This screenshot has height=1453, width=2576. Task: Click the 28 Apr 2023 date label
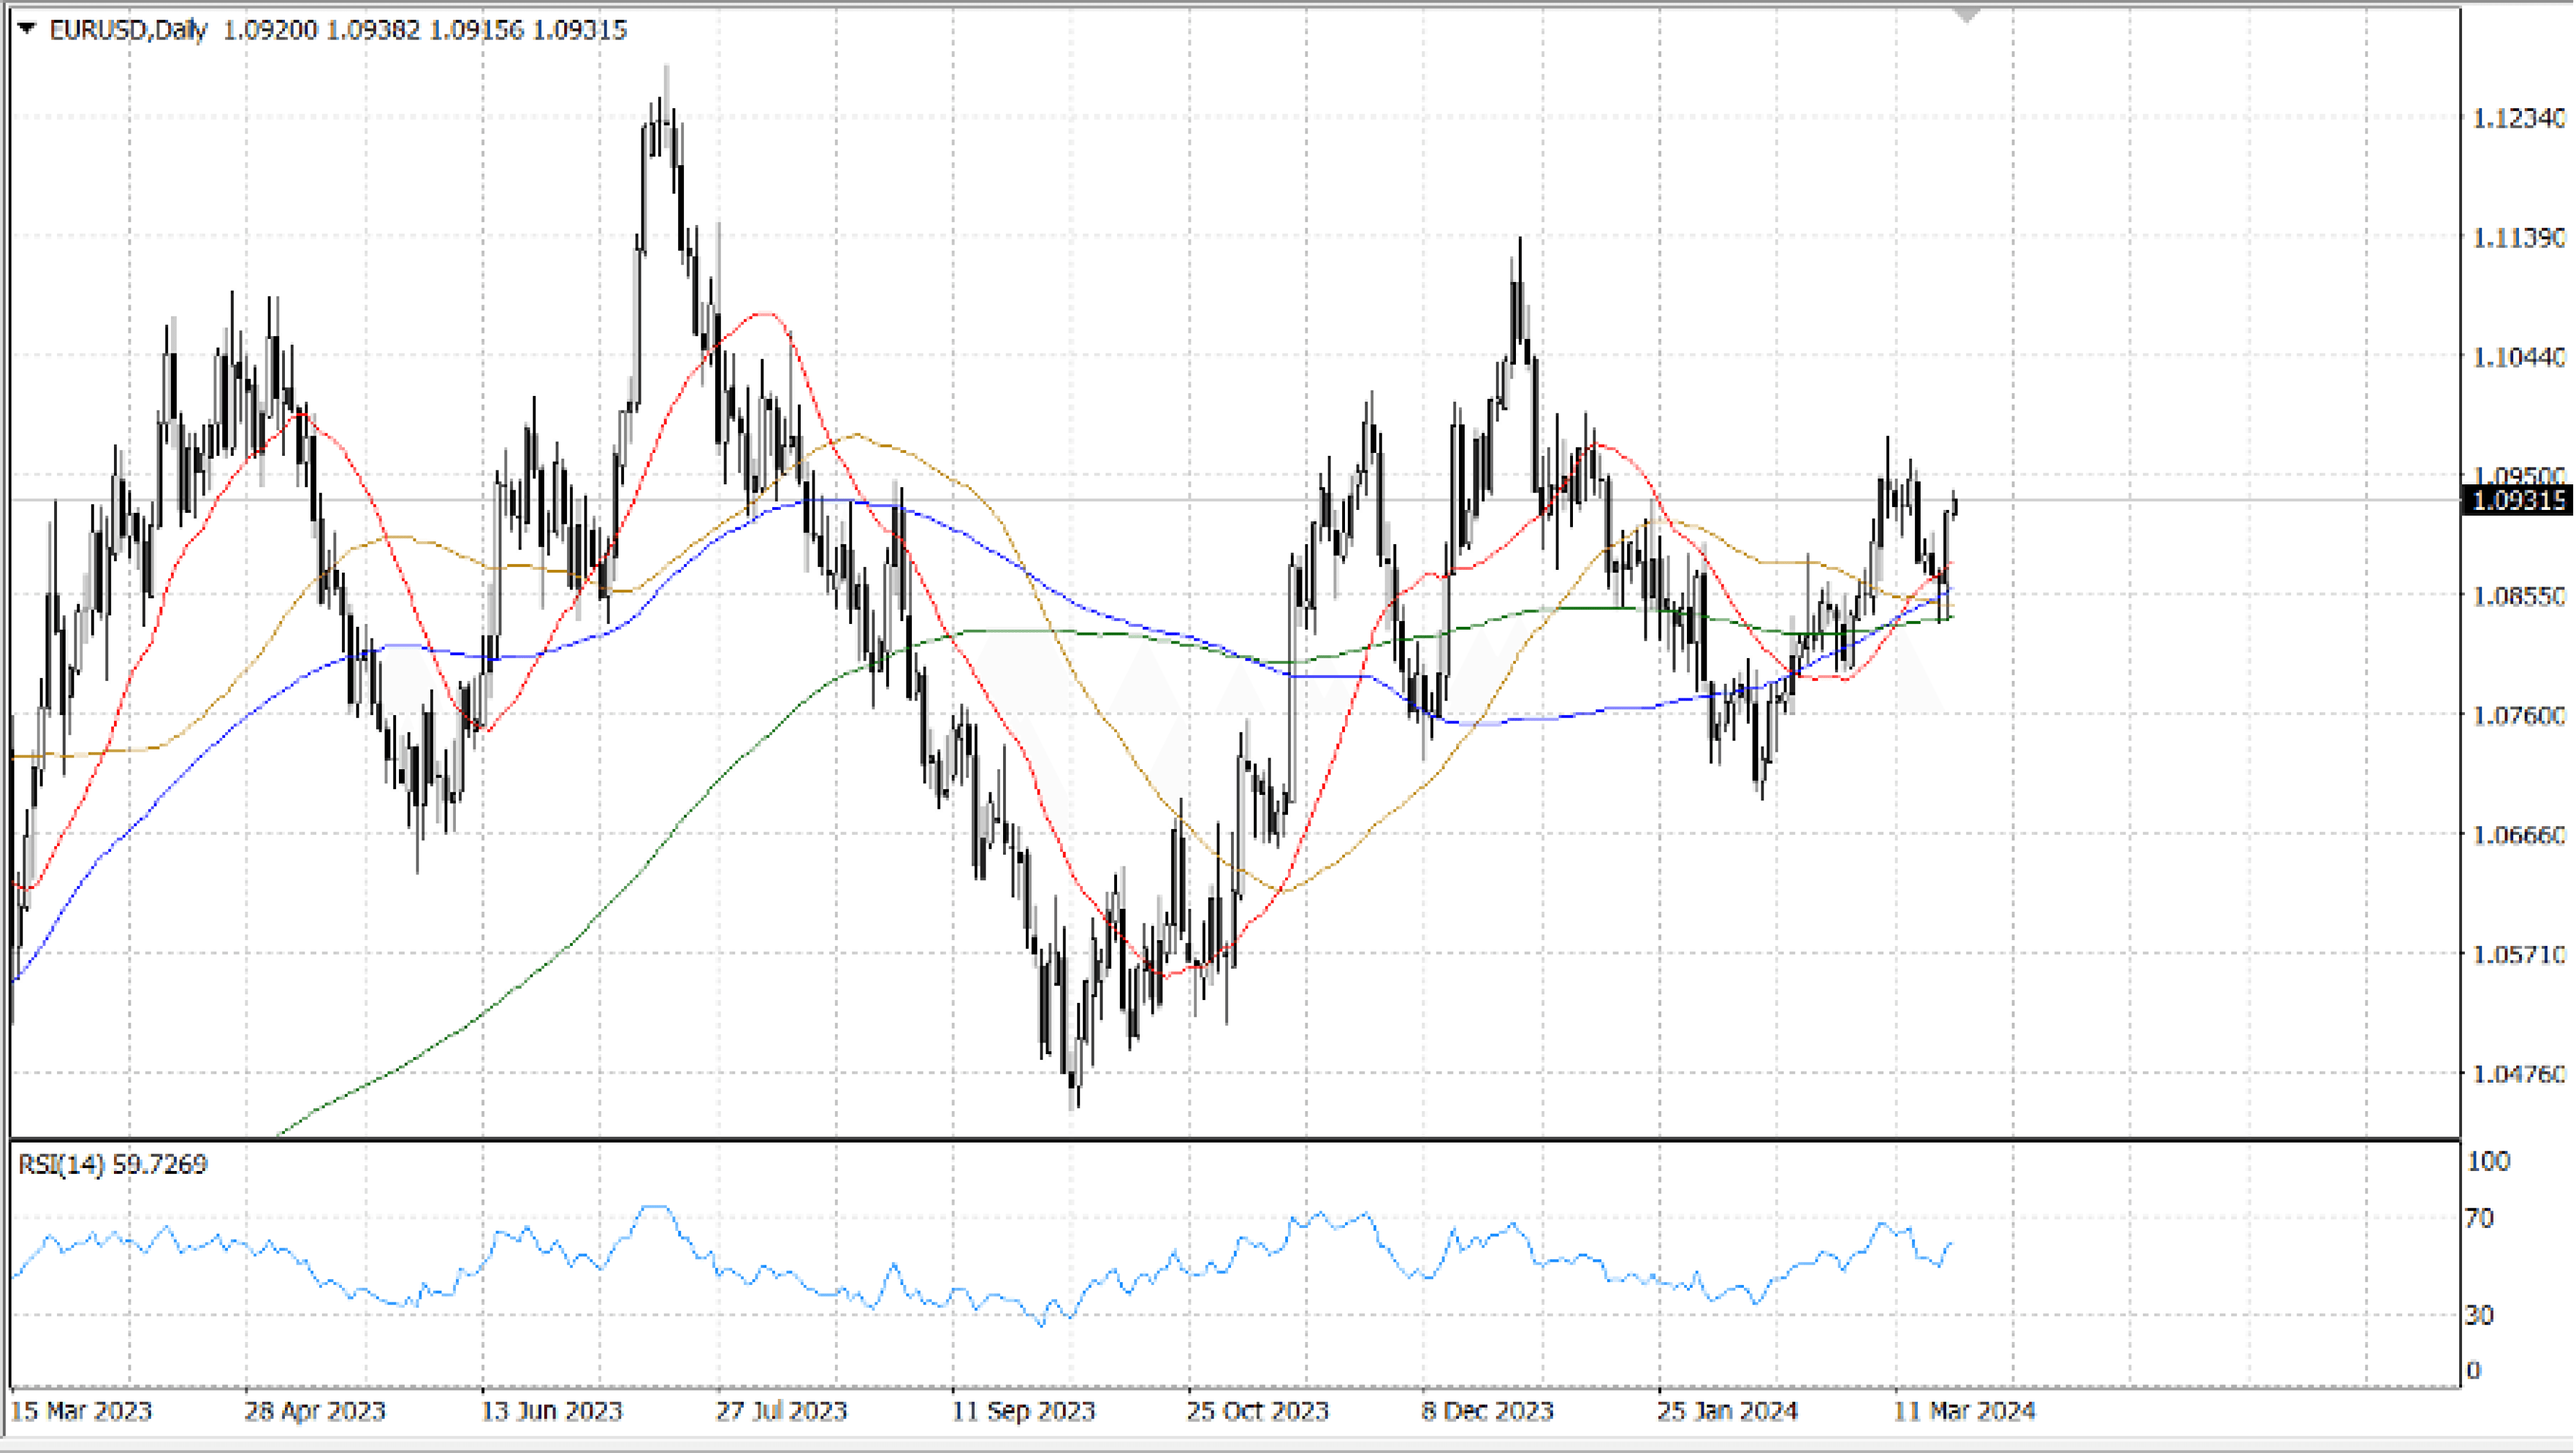click(315, 1411)
